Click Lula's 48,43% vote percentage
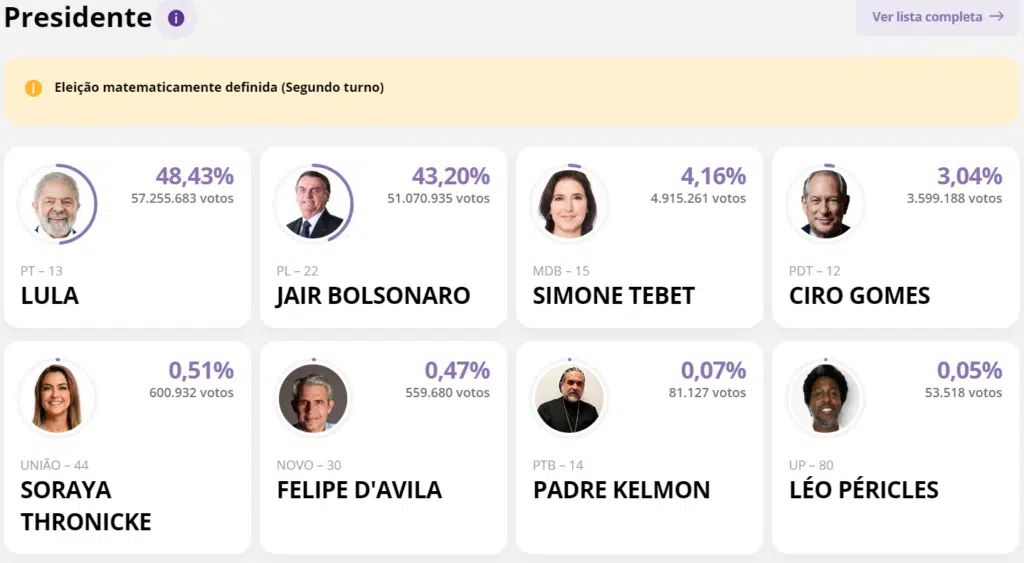The width and height of the screenshot is (1024, 563). pyautogui.click(x=194, y=177)
